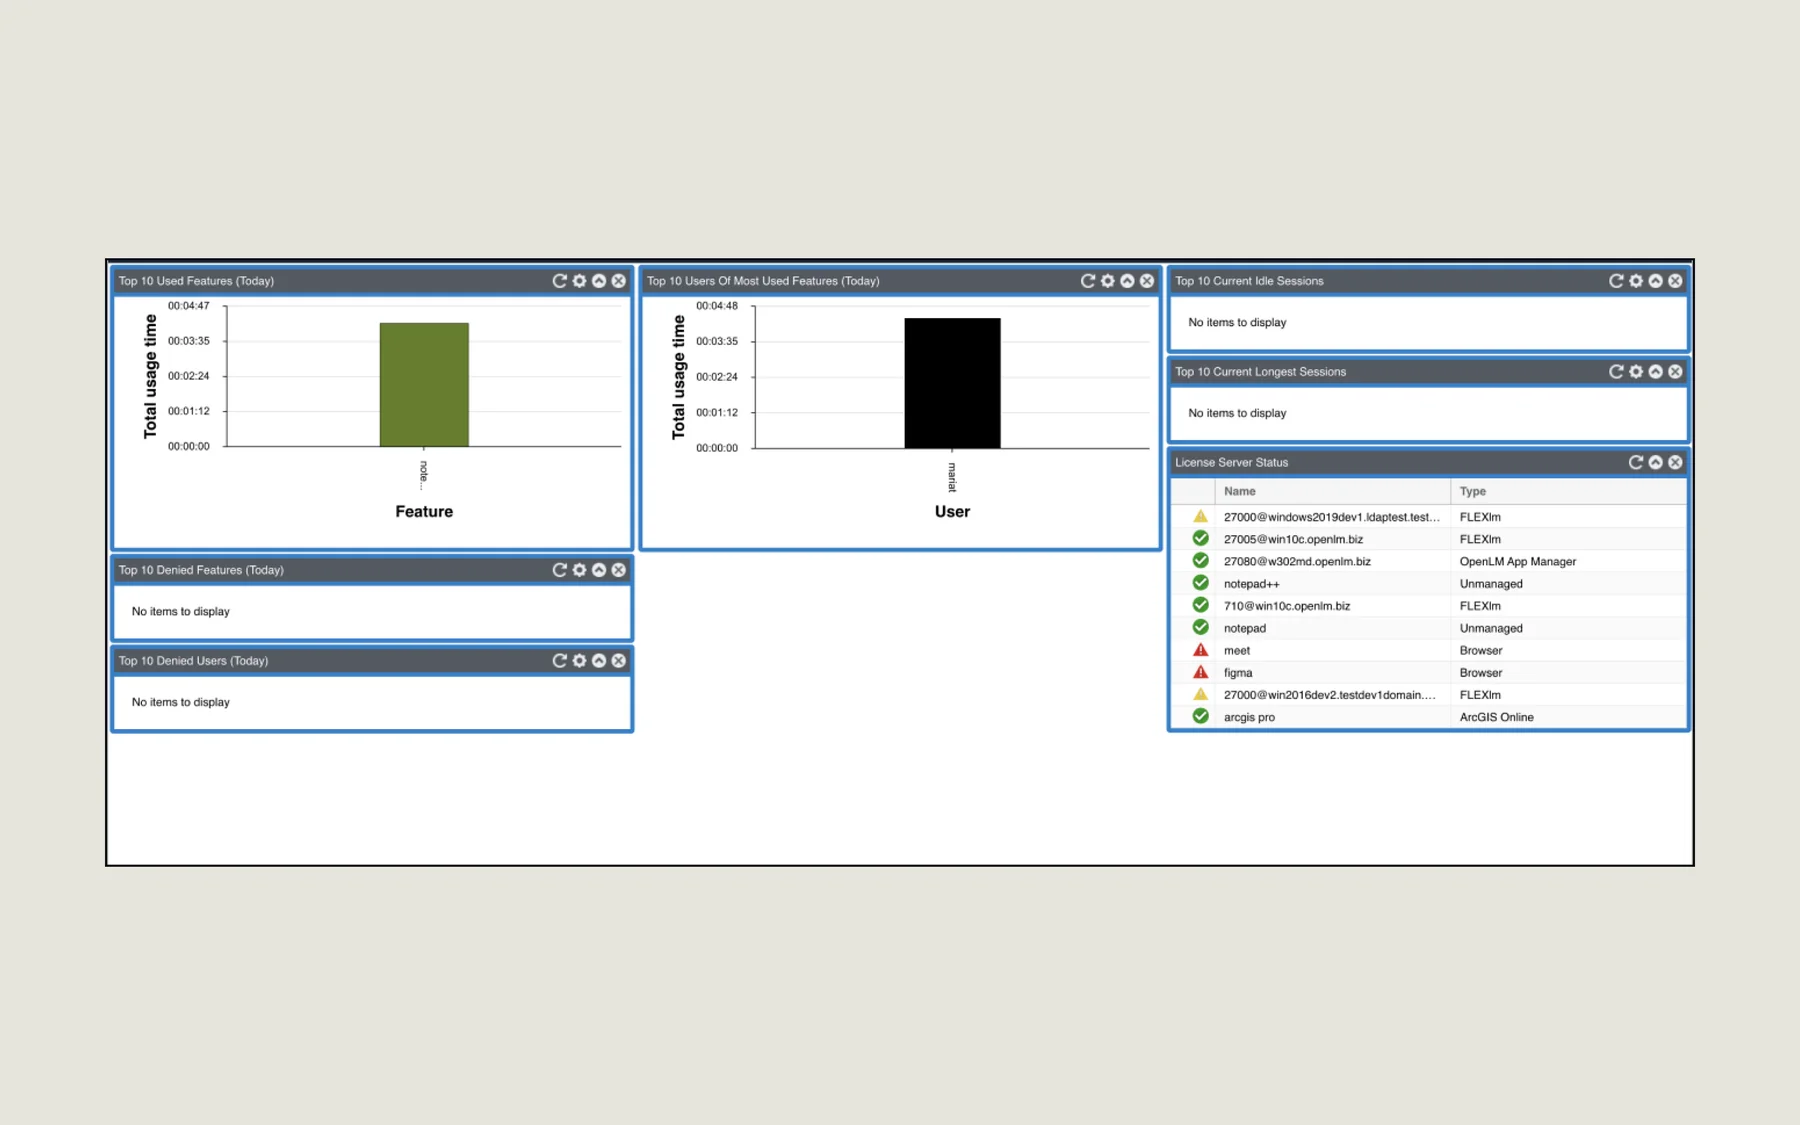Sort license servers by Type column
This screenshot has height=1125, width=1800.
1568,491
